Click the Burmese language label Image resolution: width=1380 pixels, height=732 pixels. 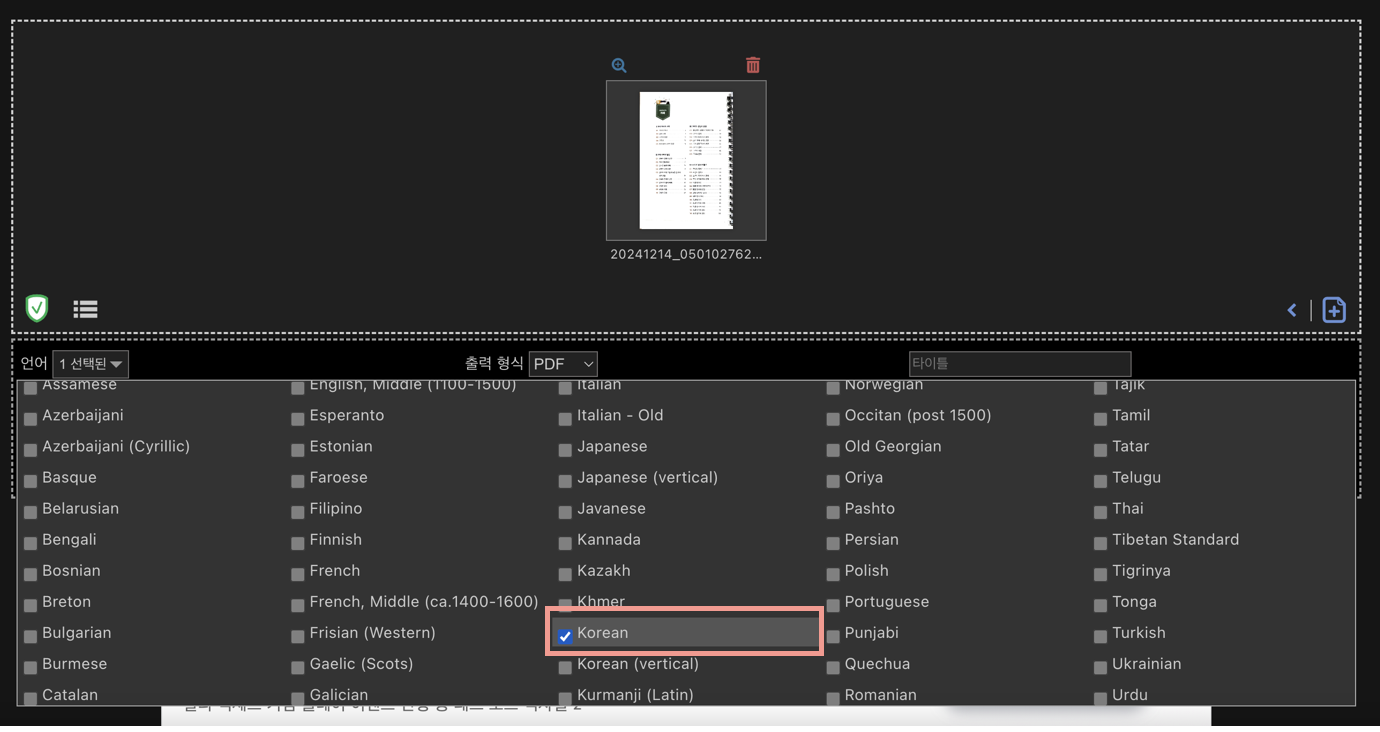coord(74,663)
